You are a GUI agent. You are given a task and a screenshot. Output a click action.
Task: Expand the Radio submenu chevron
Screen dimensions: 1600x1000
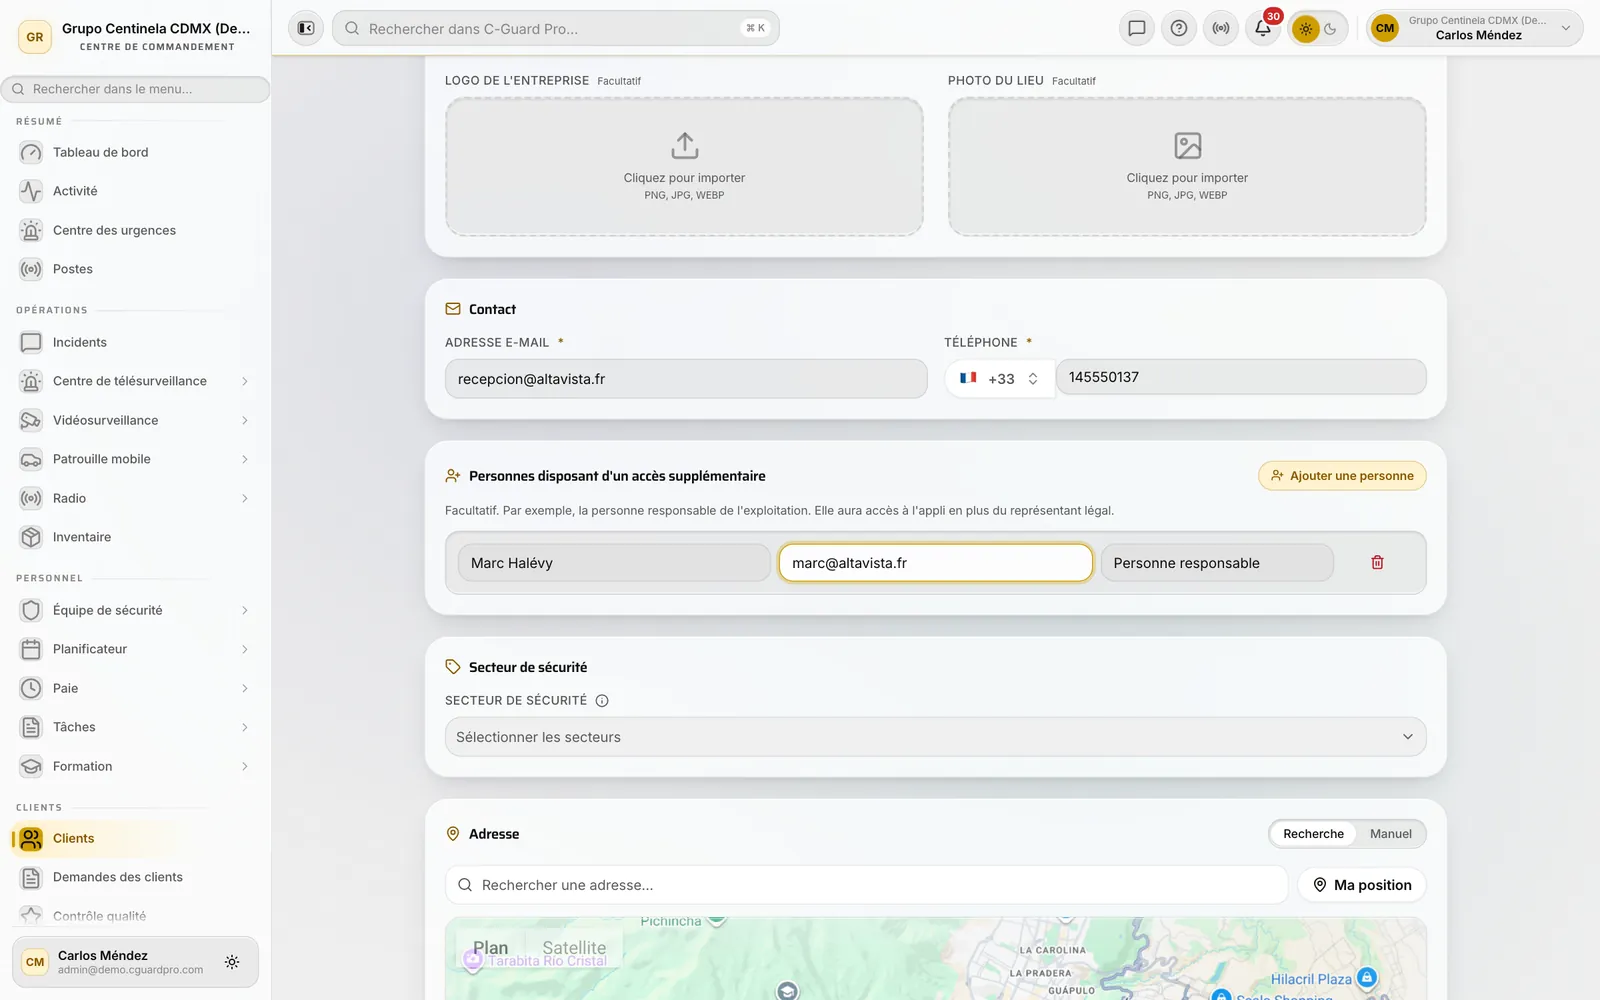(244, 498)
